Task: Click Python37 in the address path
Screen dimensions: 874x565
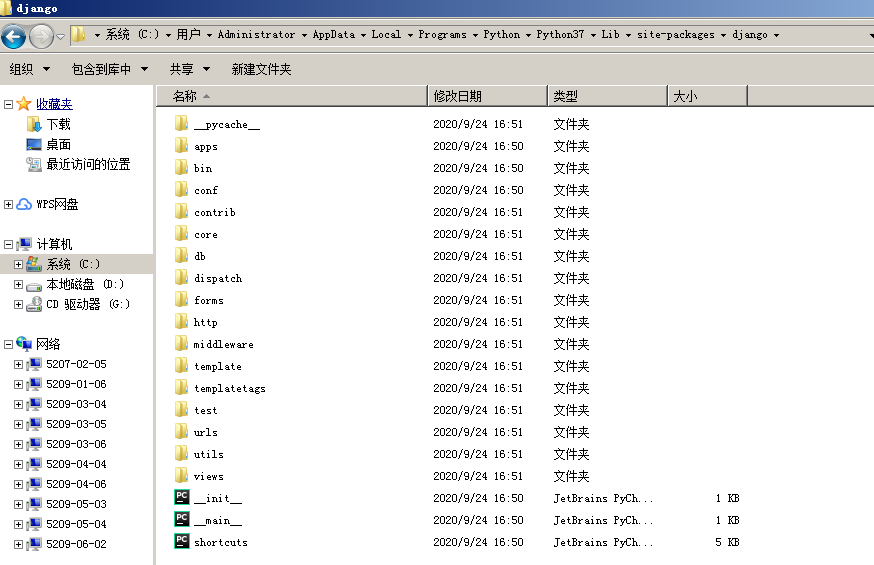Action: click(x=560, y=35)
